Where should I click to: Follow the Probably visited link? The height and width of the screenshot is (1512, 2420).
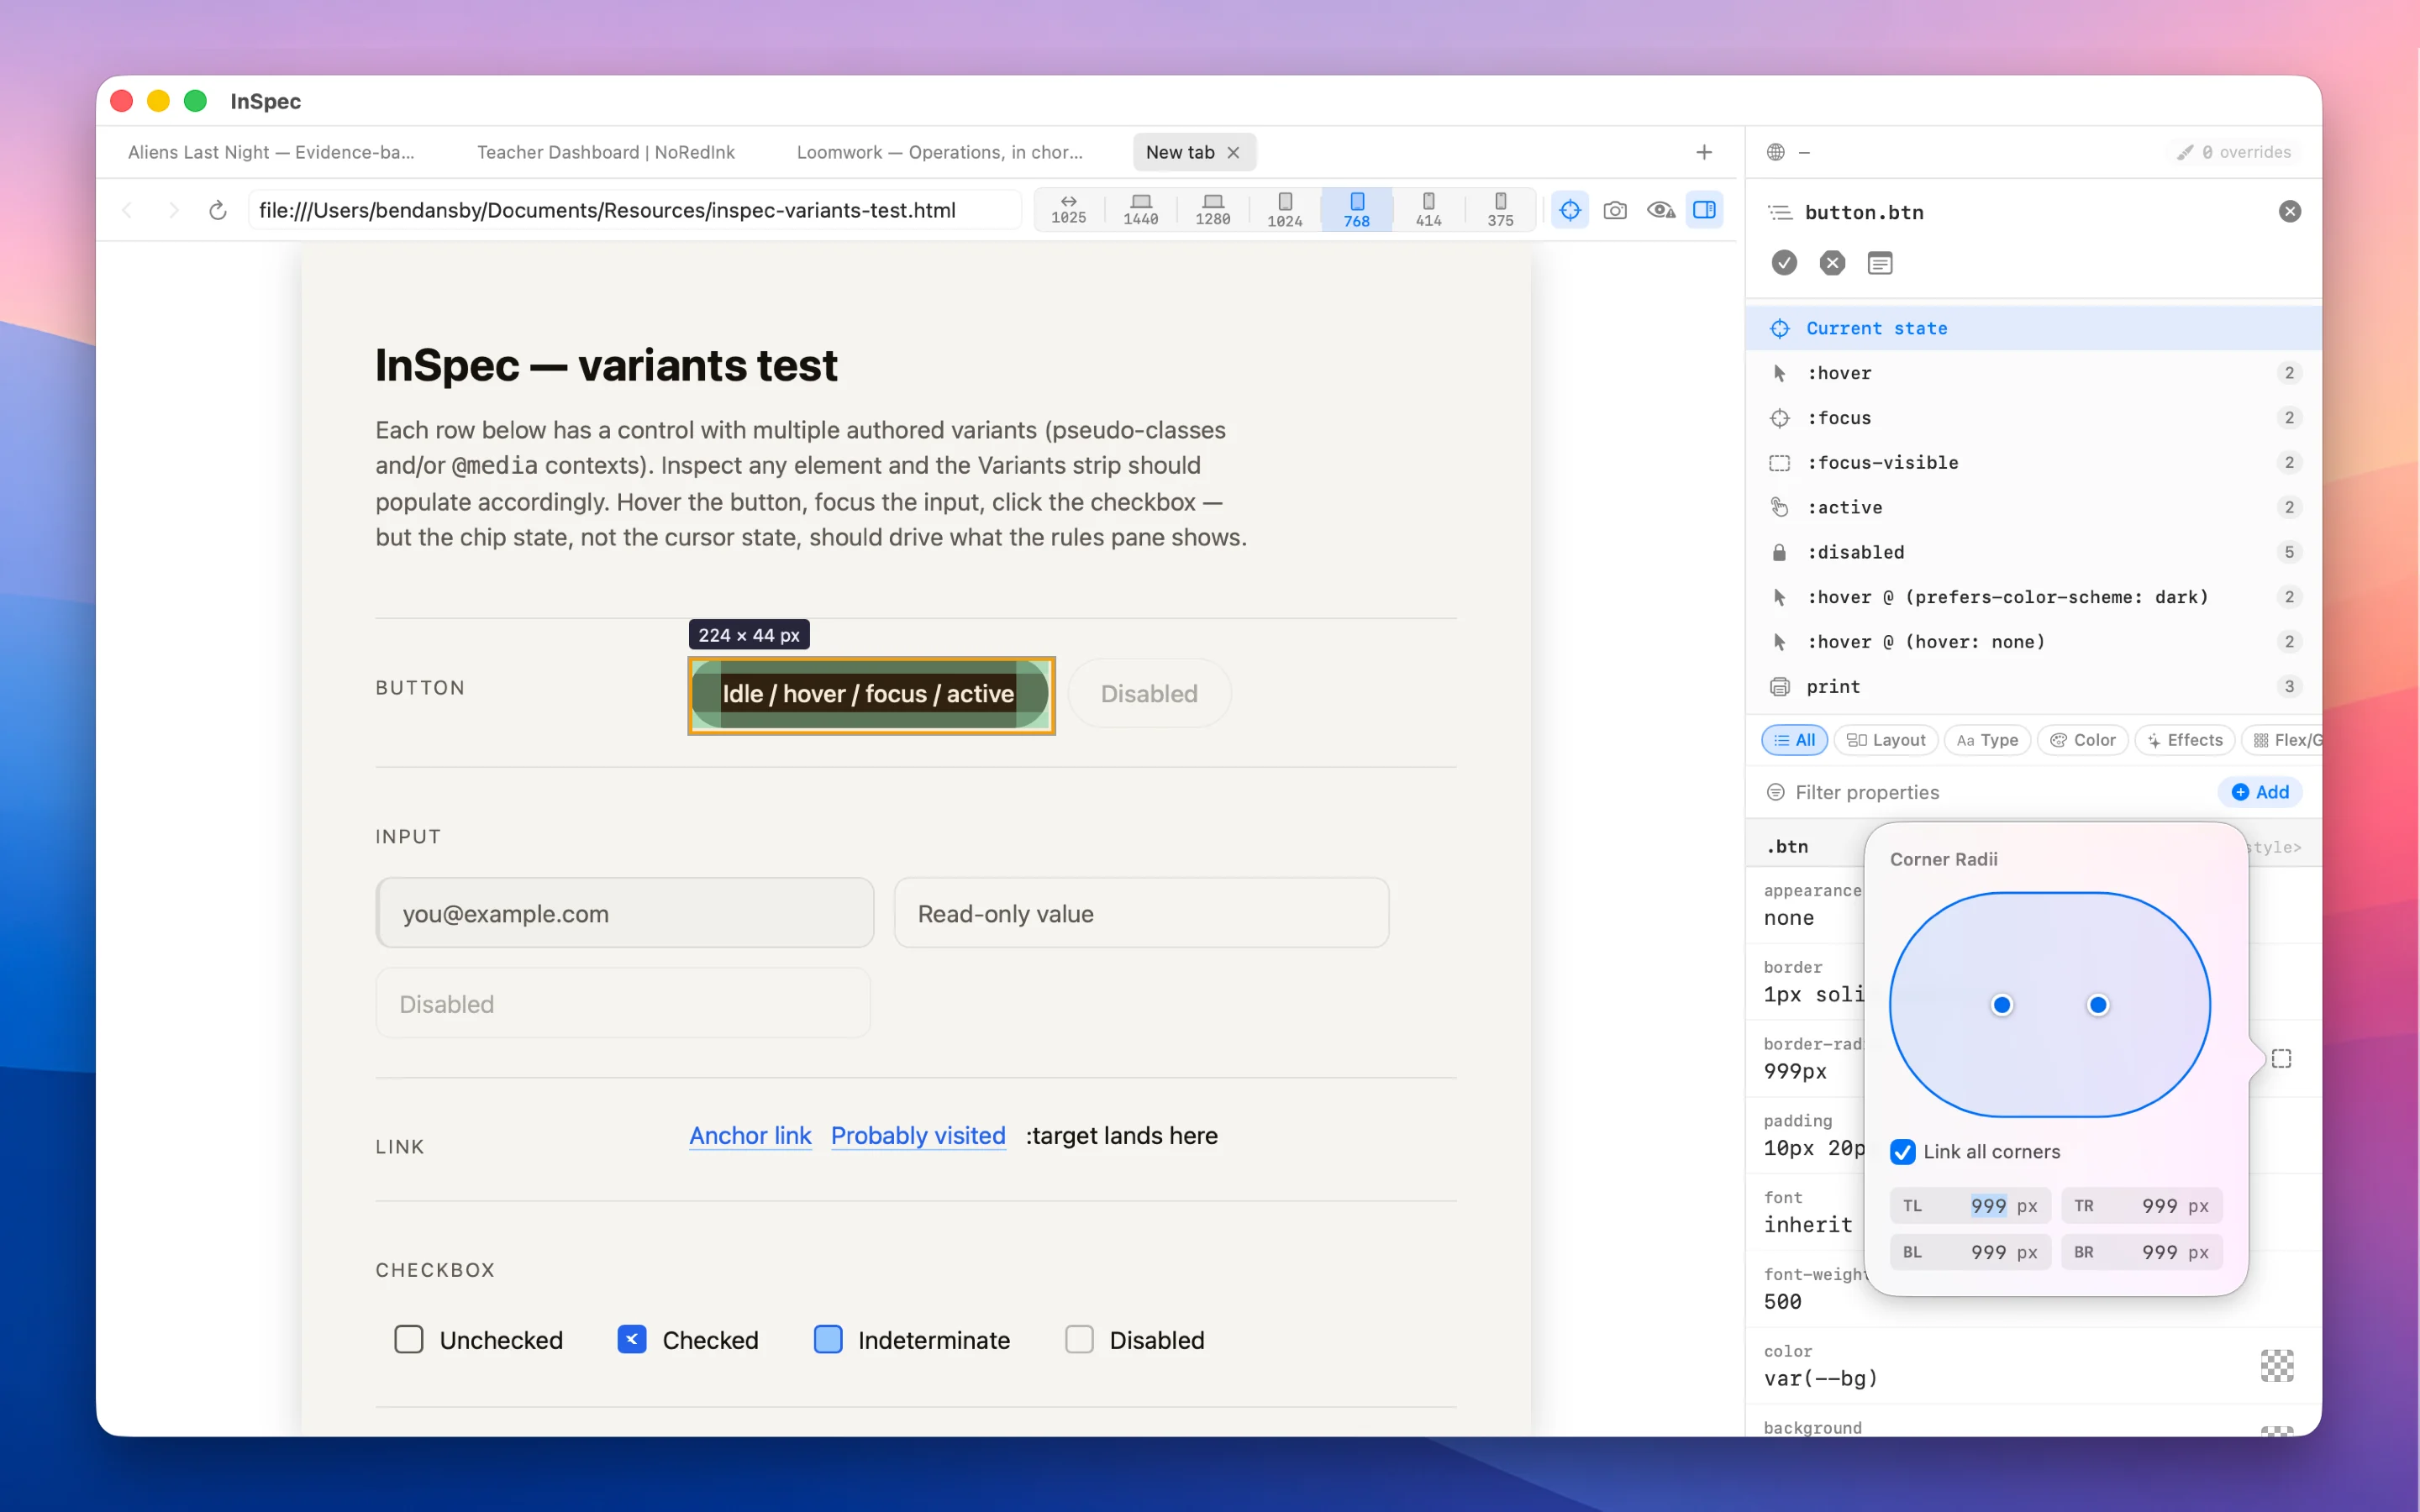tap(917, 1136)
